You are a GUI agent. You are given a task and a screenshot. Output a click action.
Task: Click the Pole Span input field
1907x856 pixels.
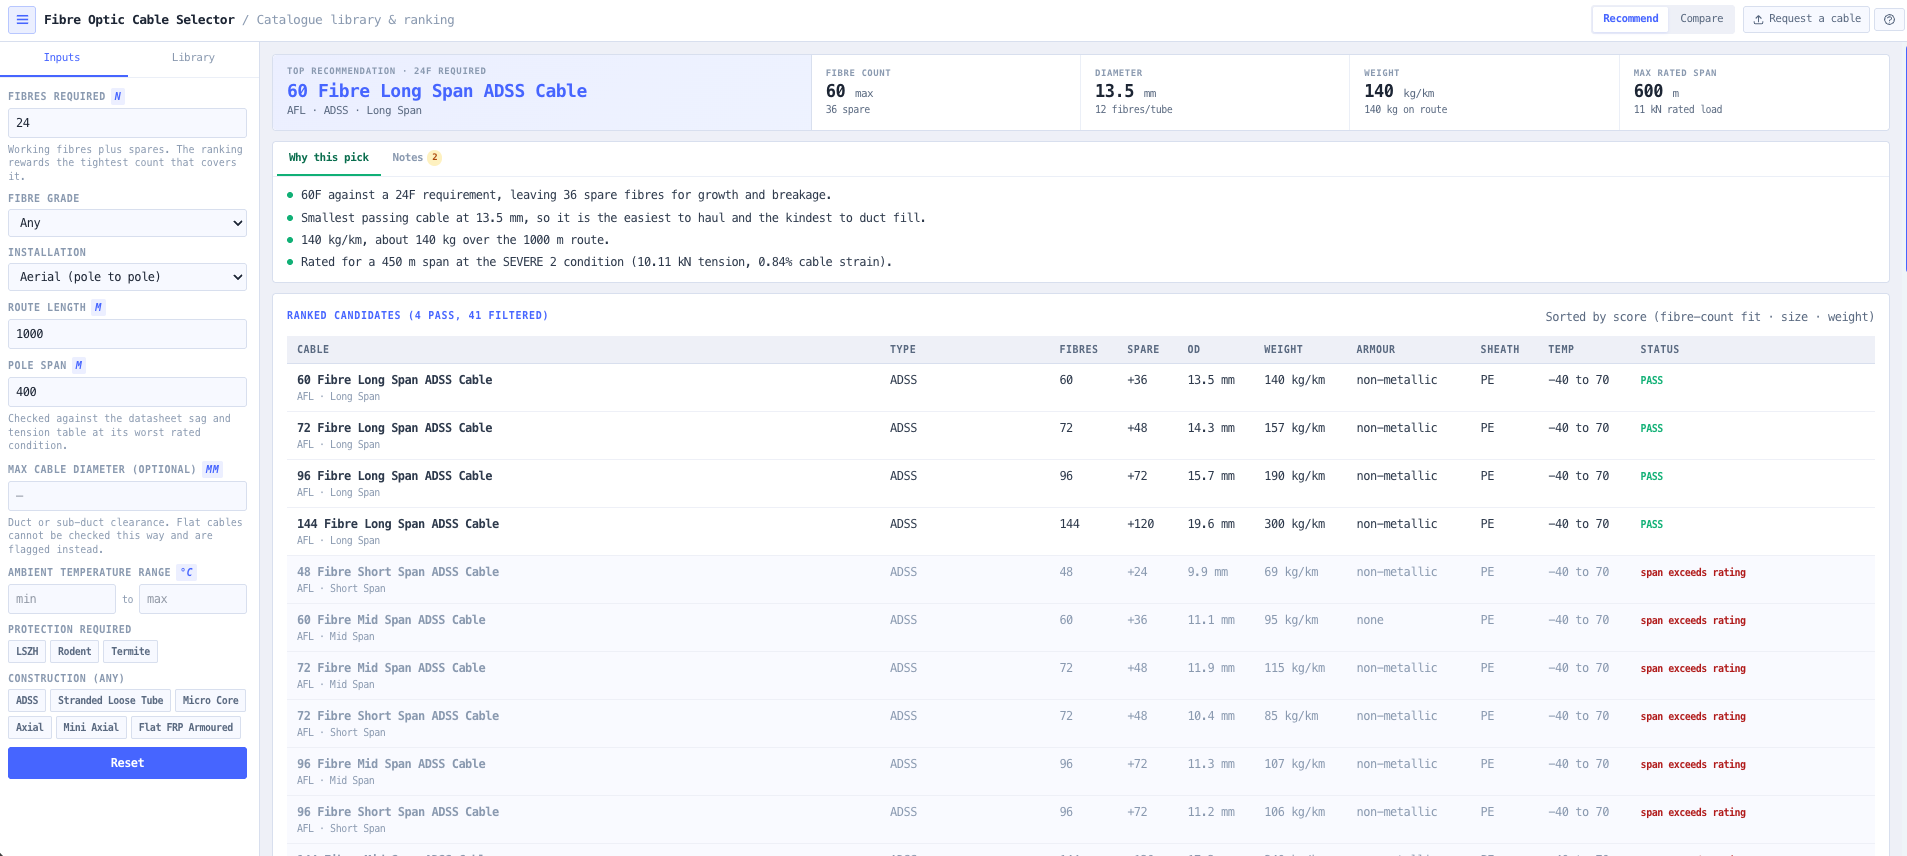tap(127, 392)
